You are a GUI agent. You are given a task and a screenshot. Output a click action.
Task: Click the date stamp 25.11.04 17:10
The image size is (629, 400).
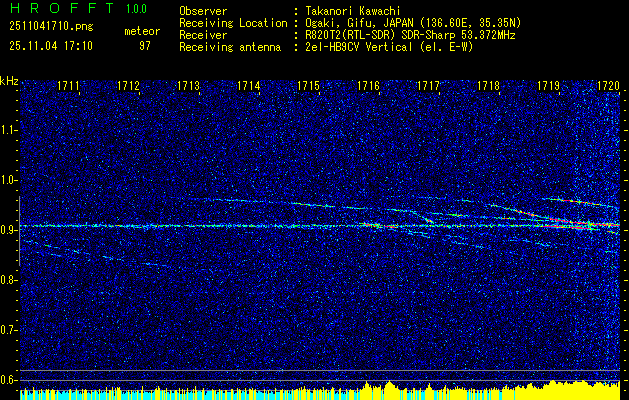point(51,46)
